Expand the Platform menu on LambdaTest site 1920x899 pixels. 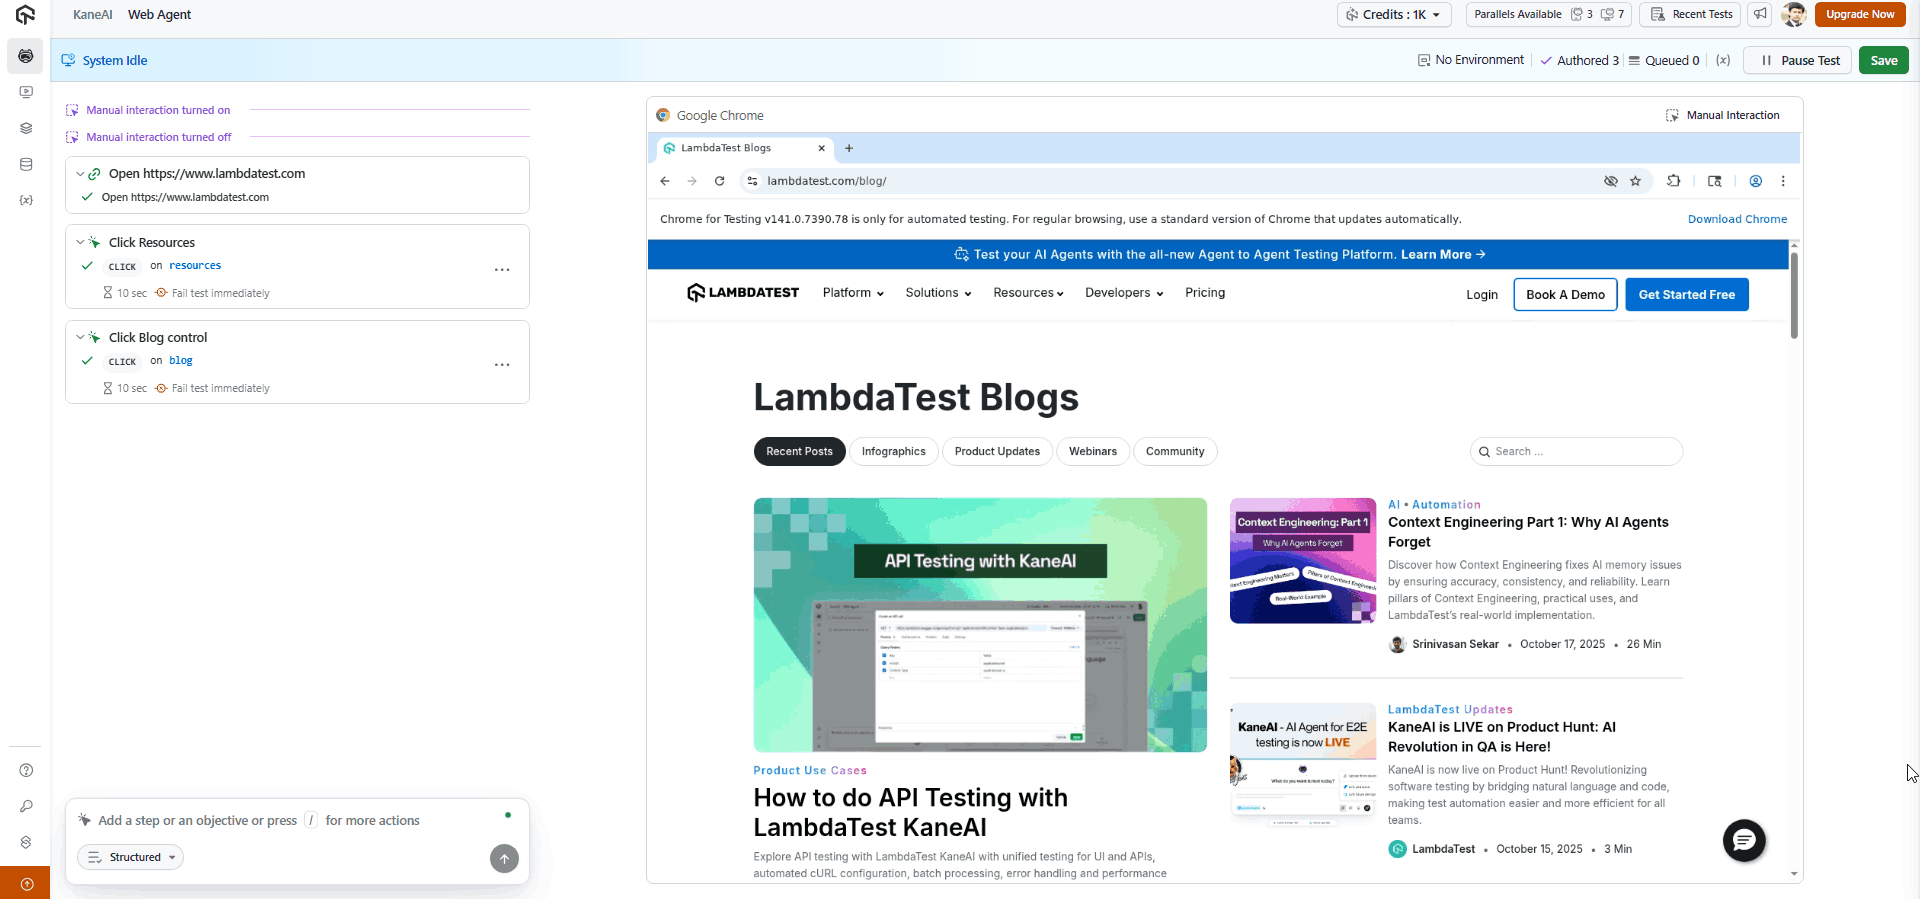coord(853,293)
